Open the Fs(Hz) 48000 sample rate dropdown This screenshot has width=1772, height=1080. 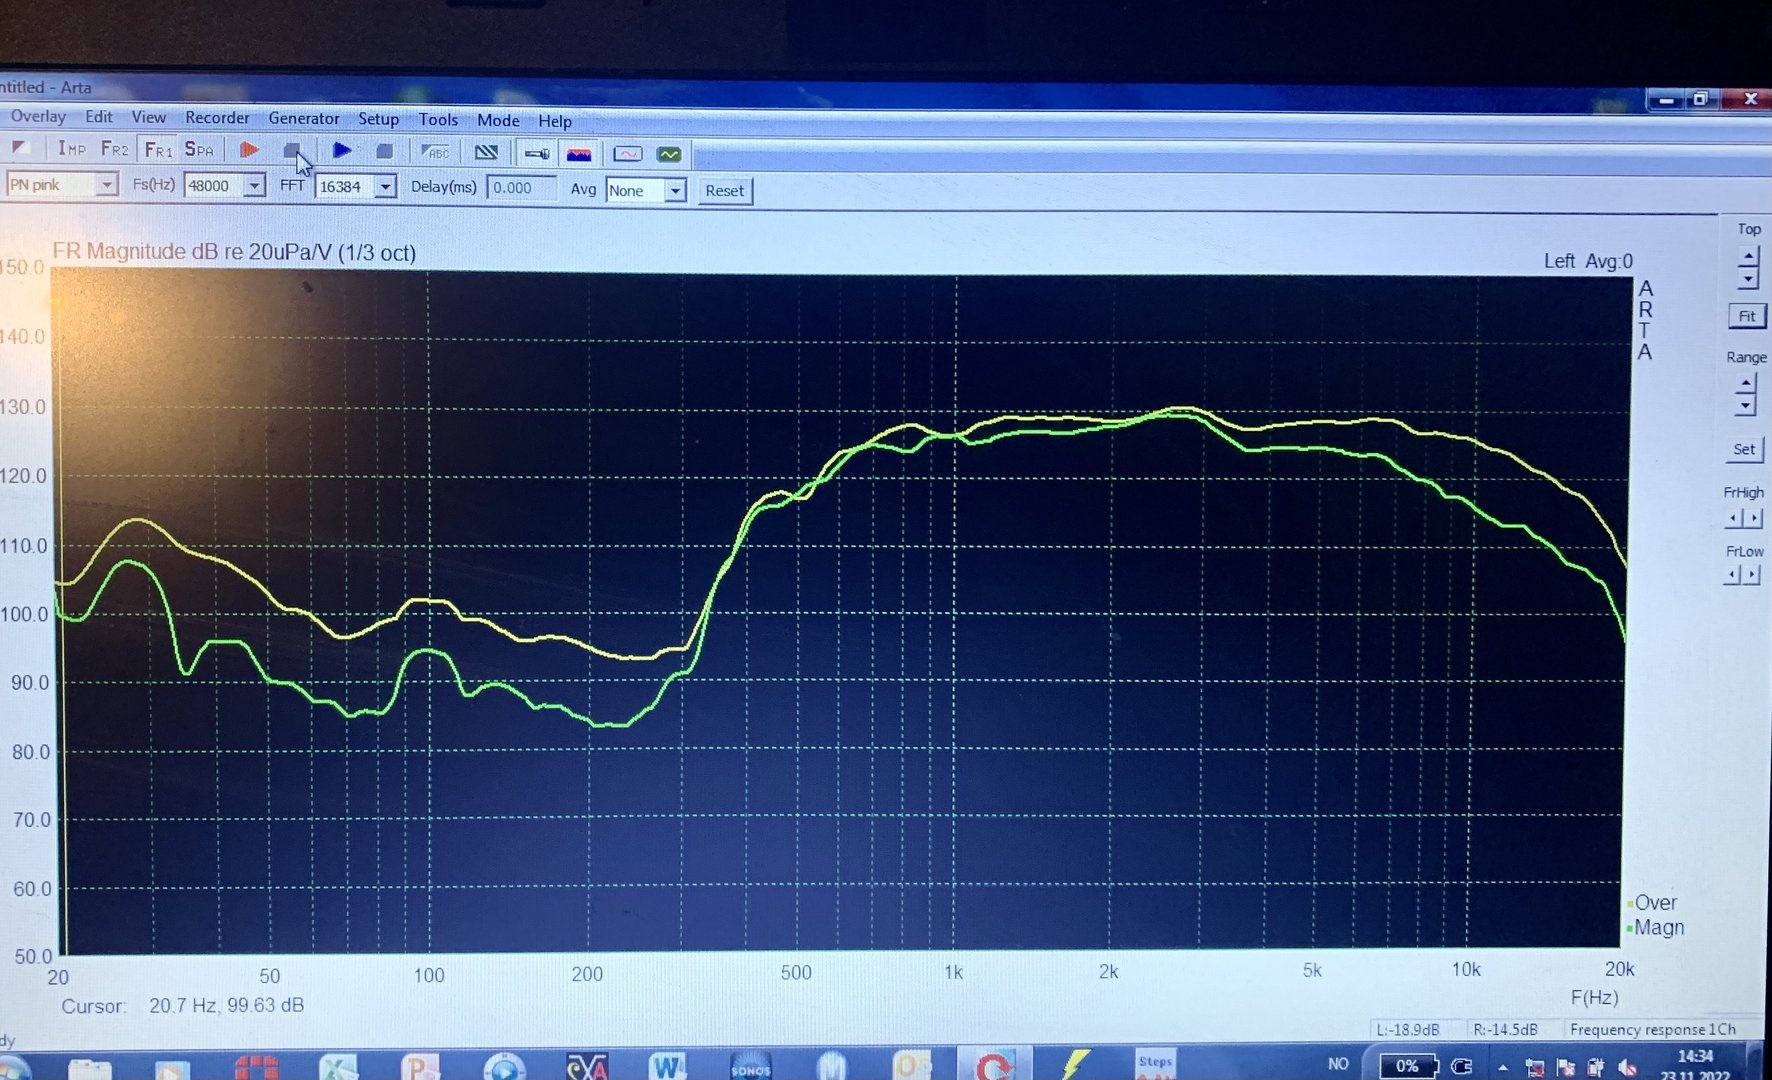tap(254, 186)
